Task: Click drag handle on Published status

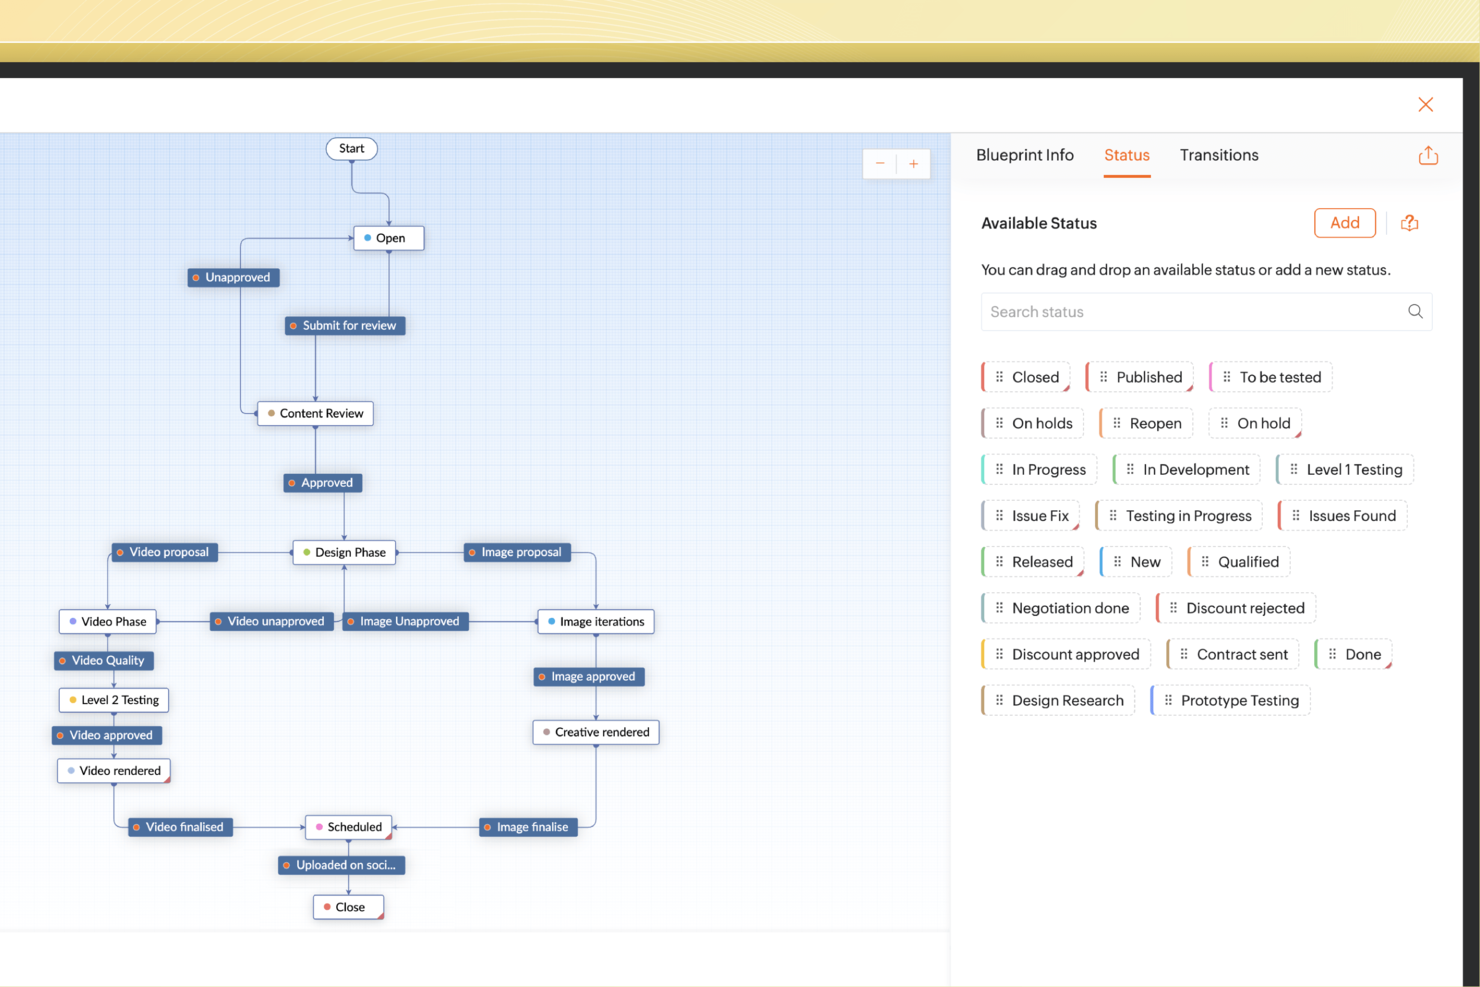Action: [1103, 377]
